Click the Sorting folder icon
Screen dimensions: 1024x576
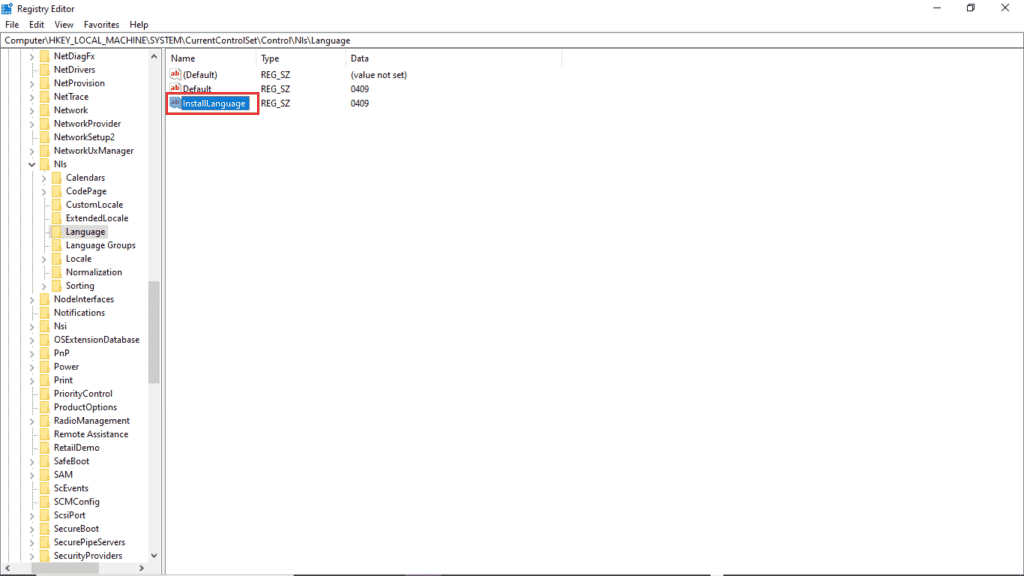(57, 285)
